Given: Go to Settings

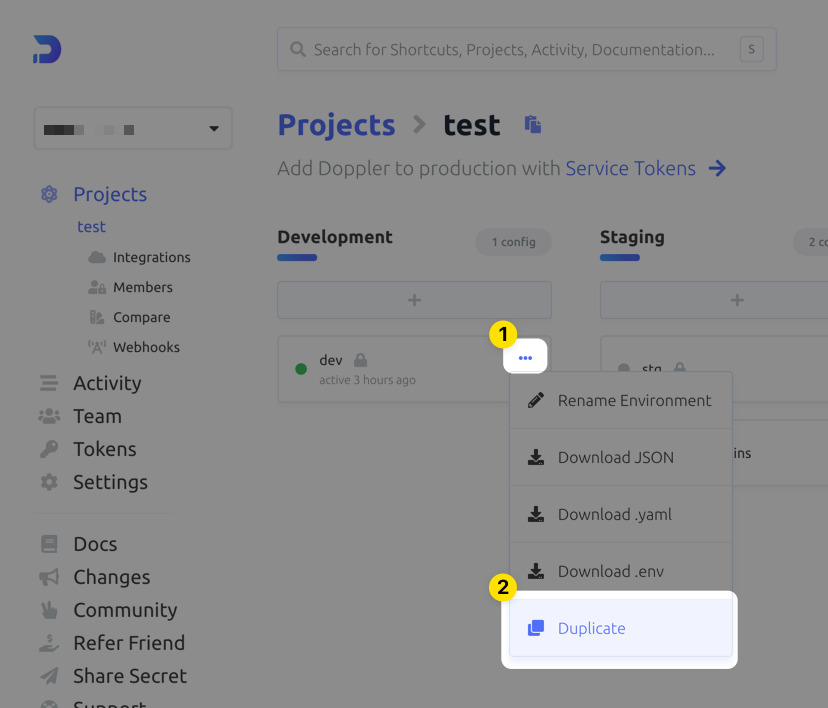Looking at the screenshot, I should (110, 482).
